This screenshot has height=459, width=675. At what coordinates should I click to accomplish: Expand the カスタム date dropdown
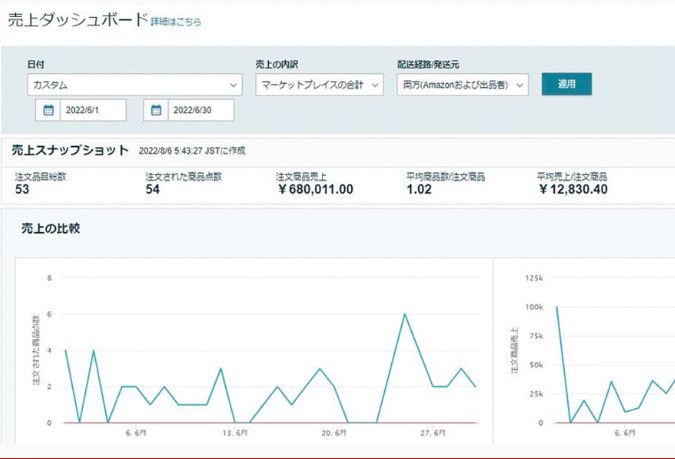[135, 84]
